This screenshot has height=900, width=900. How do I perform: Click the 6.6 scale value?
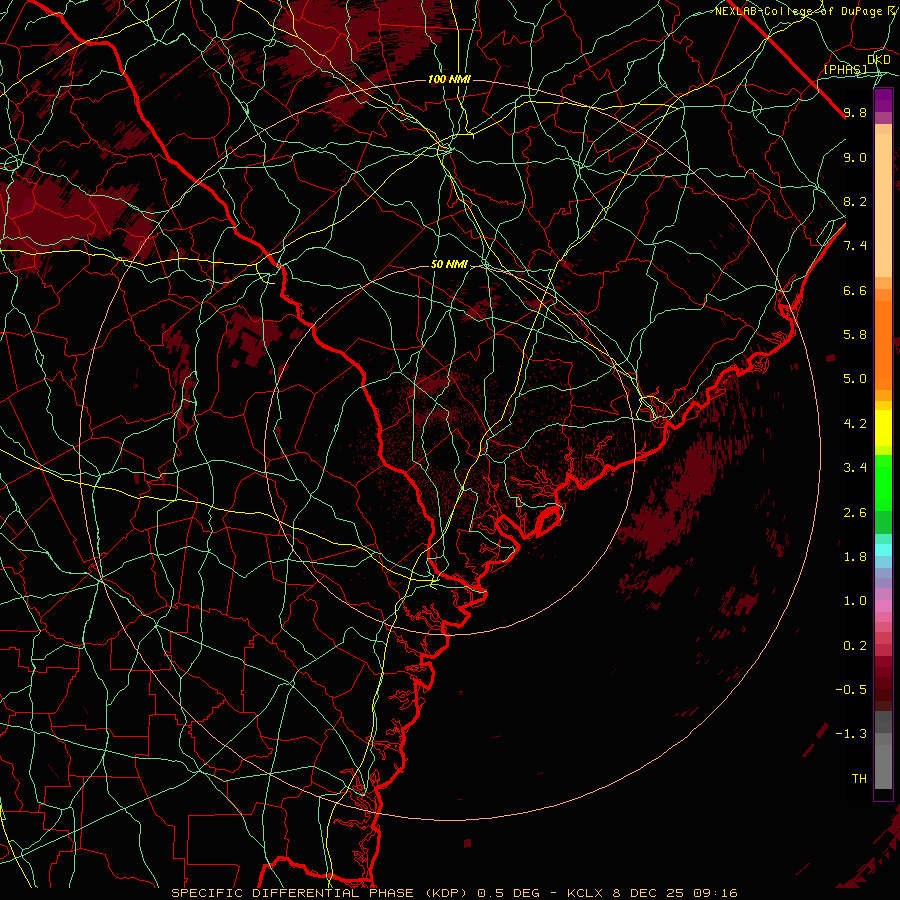pos(855,290)
